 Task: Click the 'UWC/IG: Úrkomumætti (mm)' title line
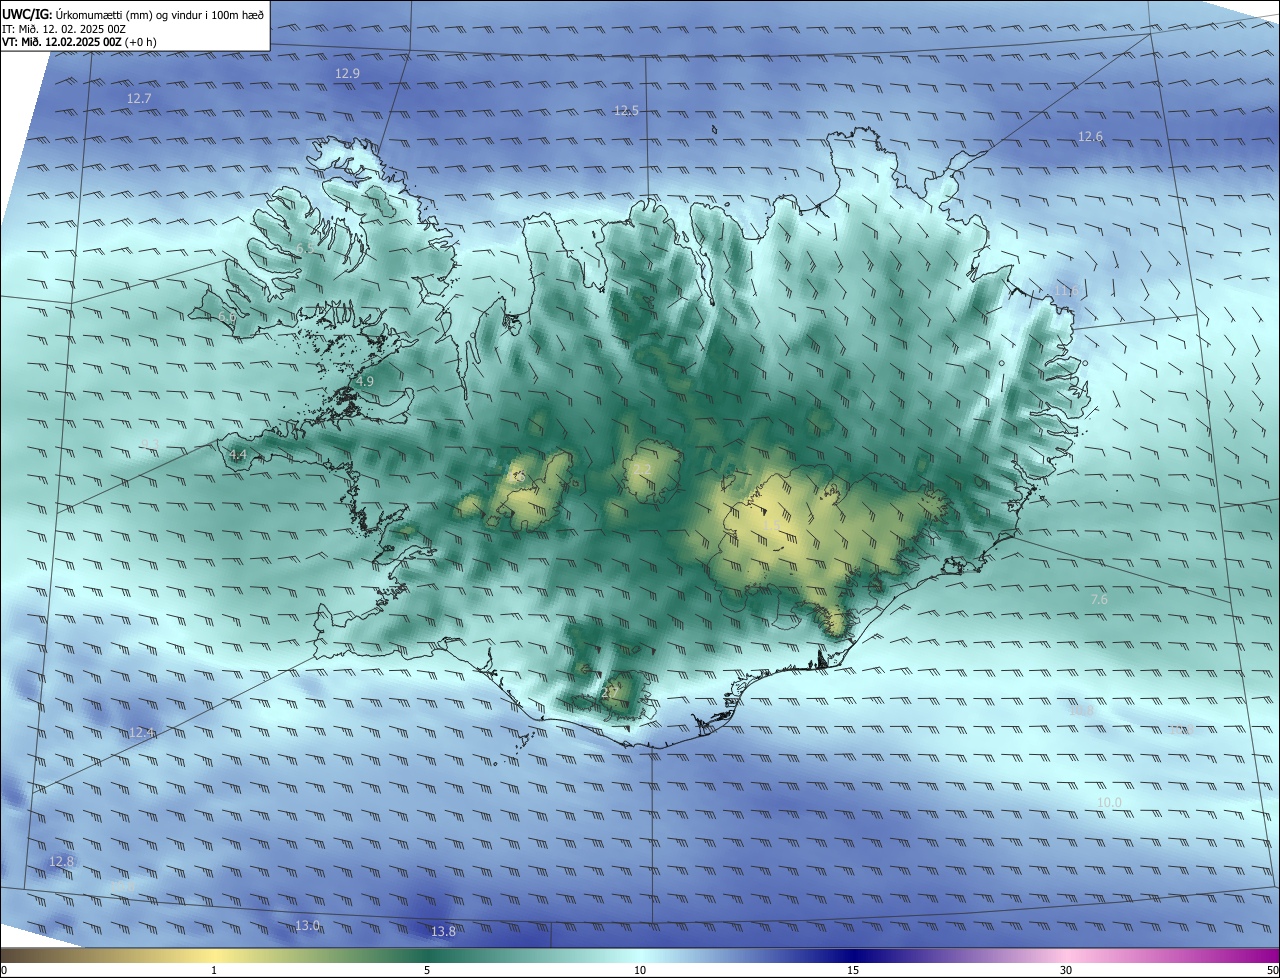pos(133,14)
